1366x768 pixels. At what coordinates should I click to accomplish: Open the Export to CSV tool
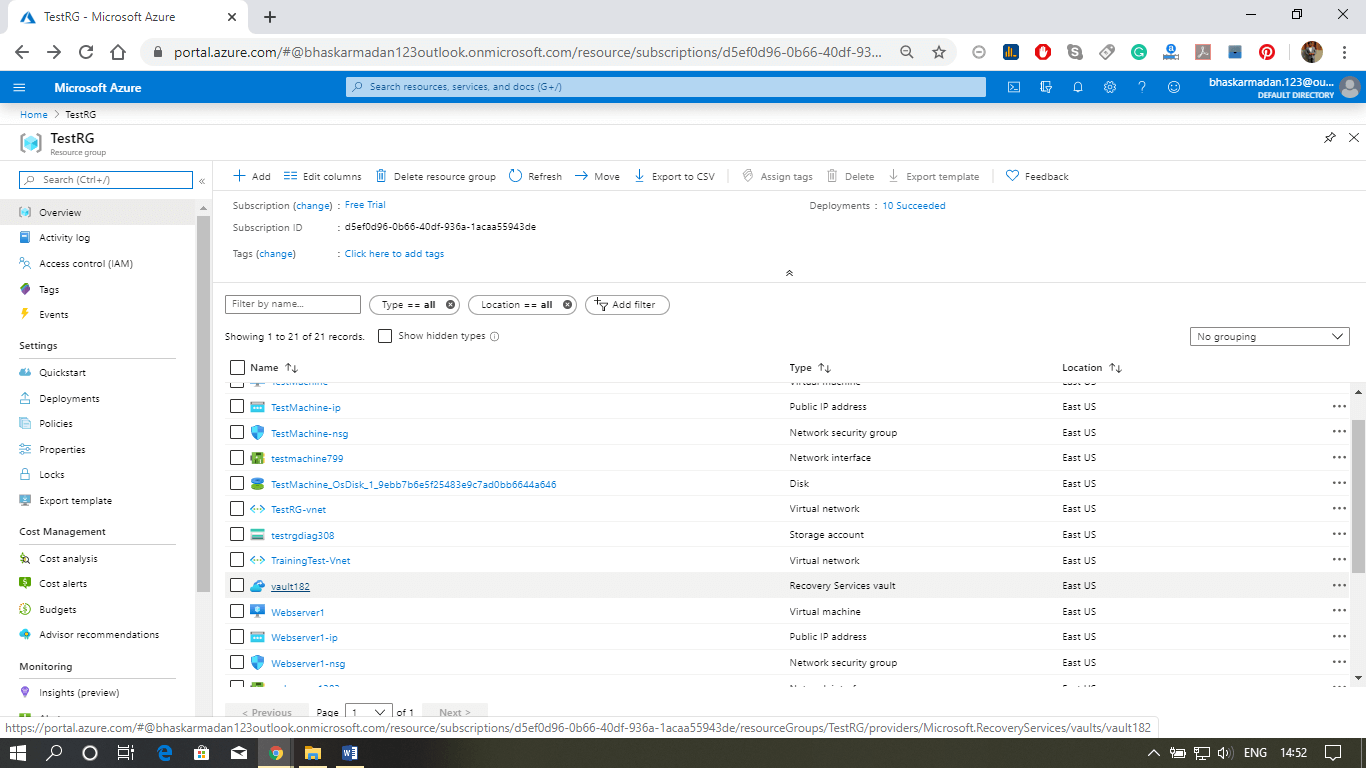click(x=675, y=176)
